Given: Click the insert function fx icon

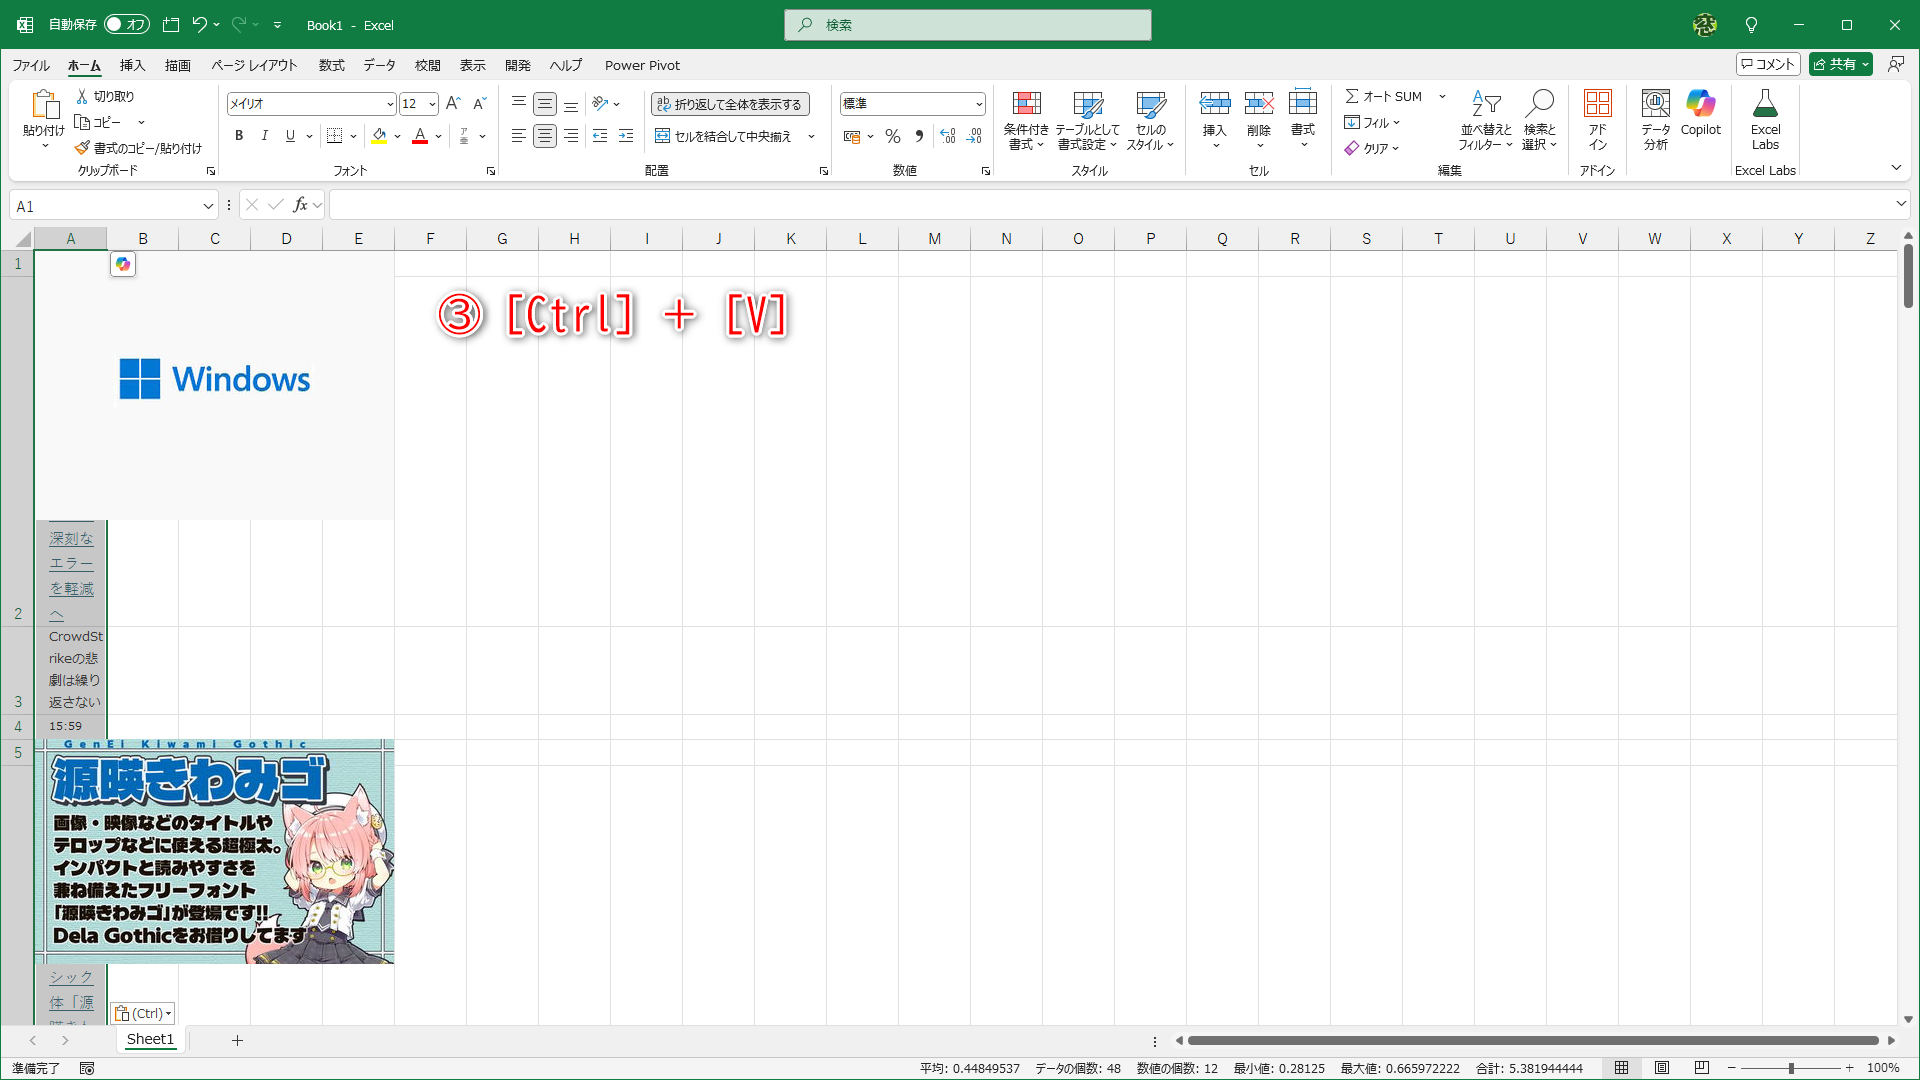Looking at the screenshot, I should 300,205.
